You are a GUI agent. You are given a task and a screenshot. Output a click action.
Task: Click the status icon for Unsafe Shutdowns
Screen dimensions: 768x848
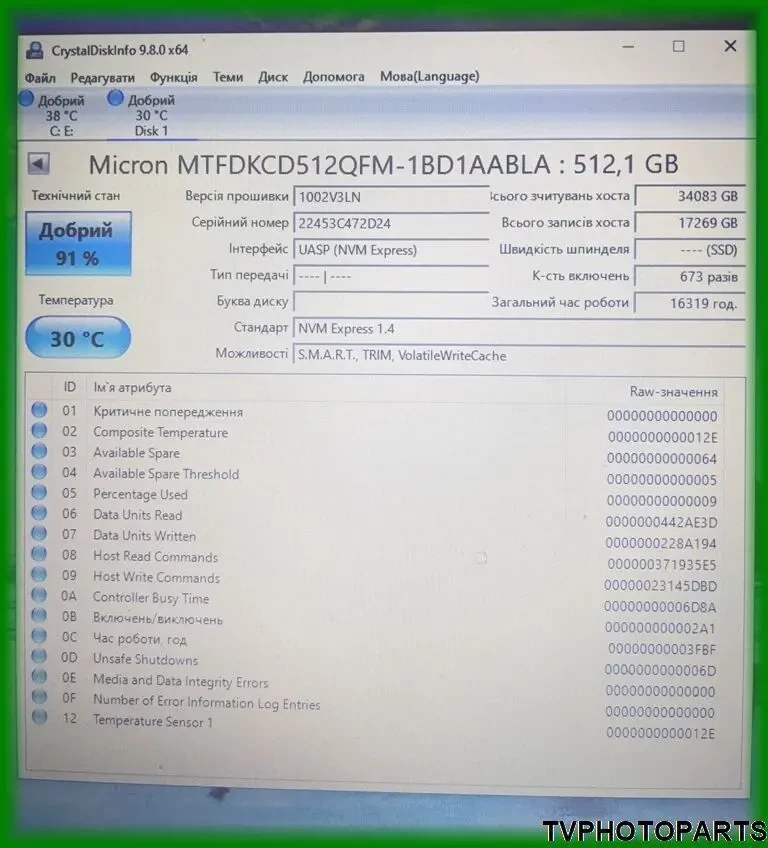click(x=39, y=656)
